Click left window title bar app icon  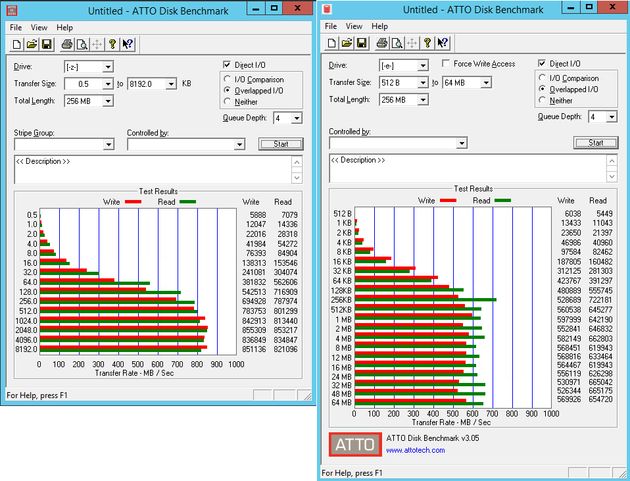coord(12,10)
